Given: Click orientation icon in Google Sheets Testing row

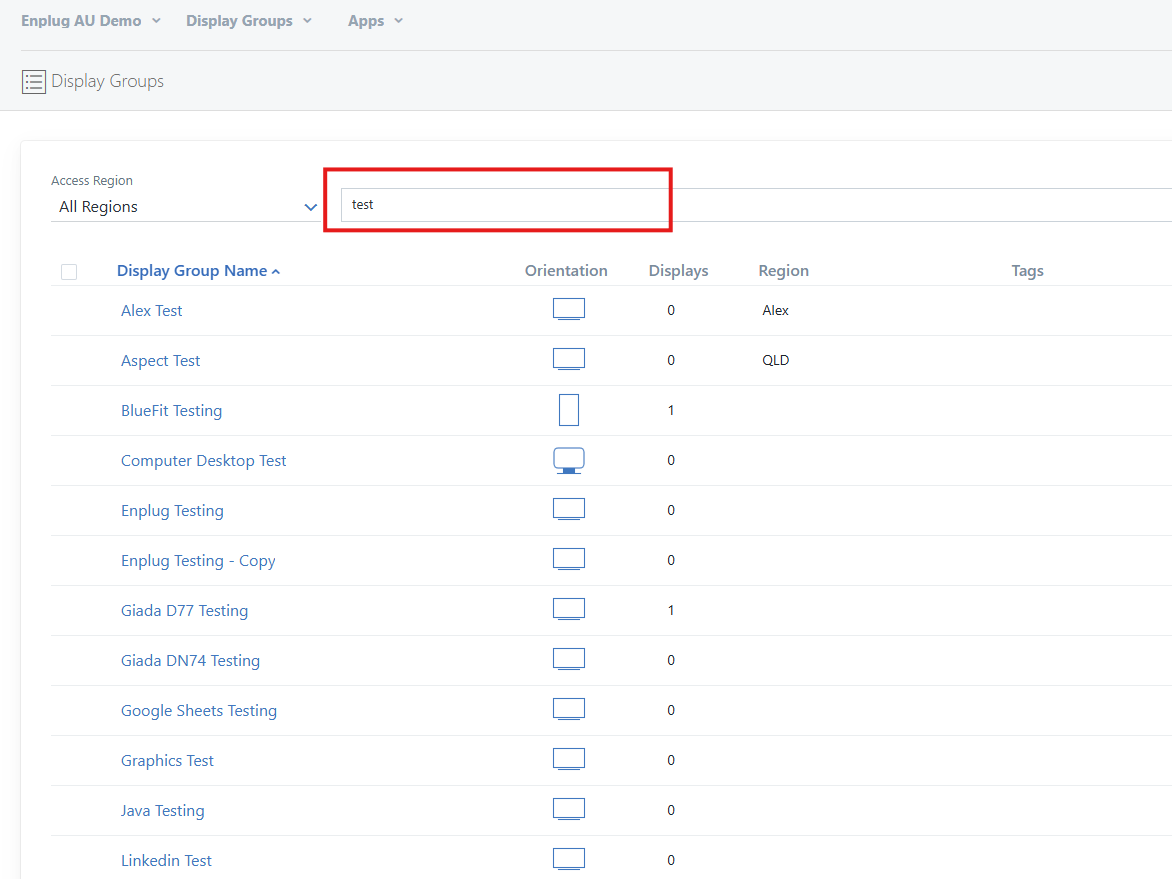Looking at the screenshot, I should (x=568, y=709).
